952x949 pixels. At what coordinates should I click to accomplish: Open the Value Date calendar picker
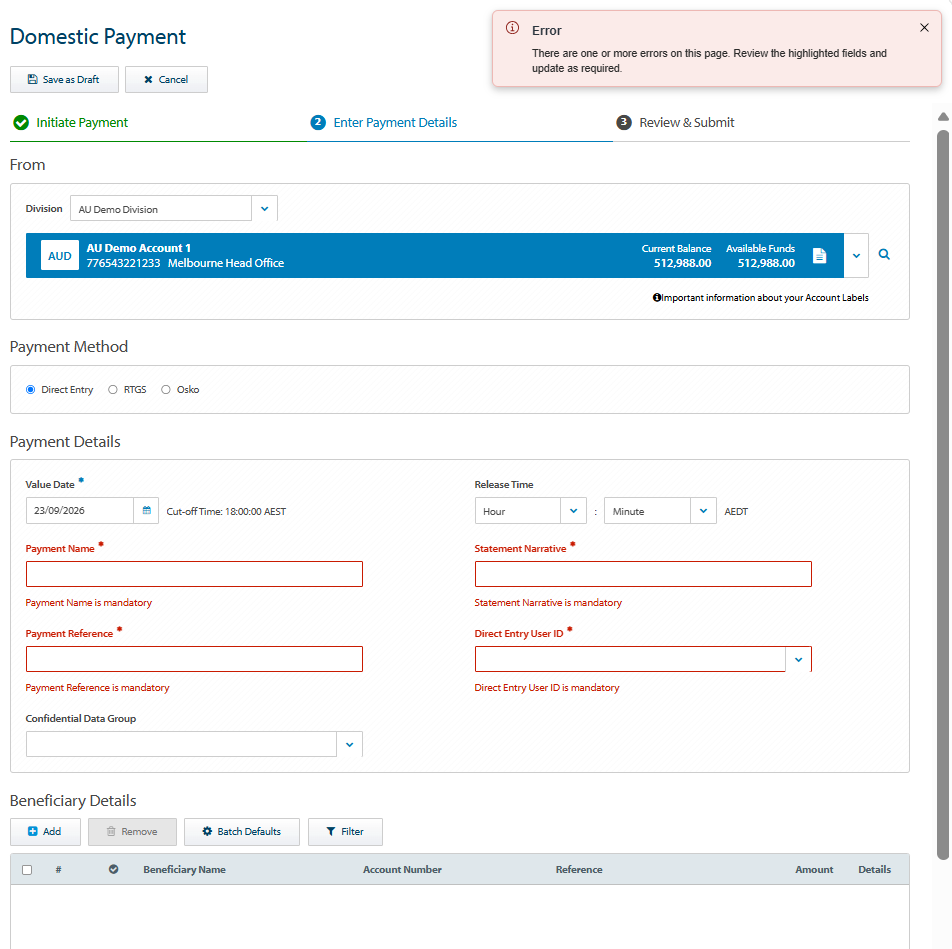pos(146,511)
